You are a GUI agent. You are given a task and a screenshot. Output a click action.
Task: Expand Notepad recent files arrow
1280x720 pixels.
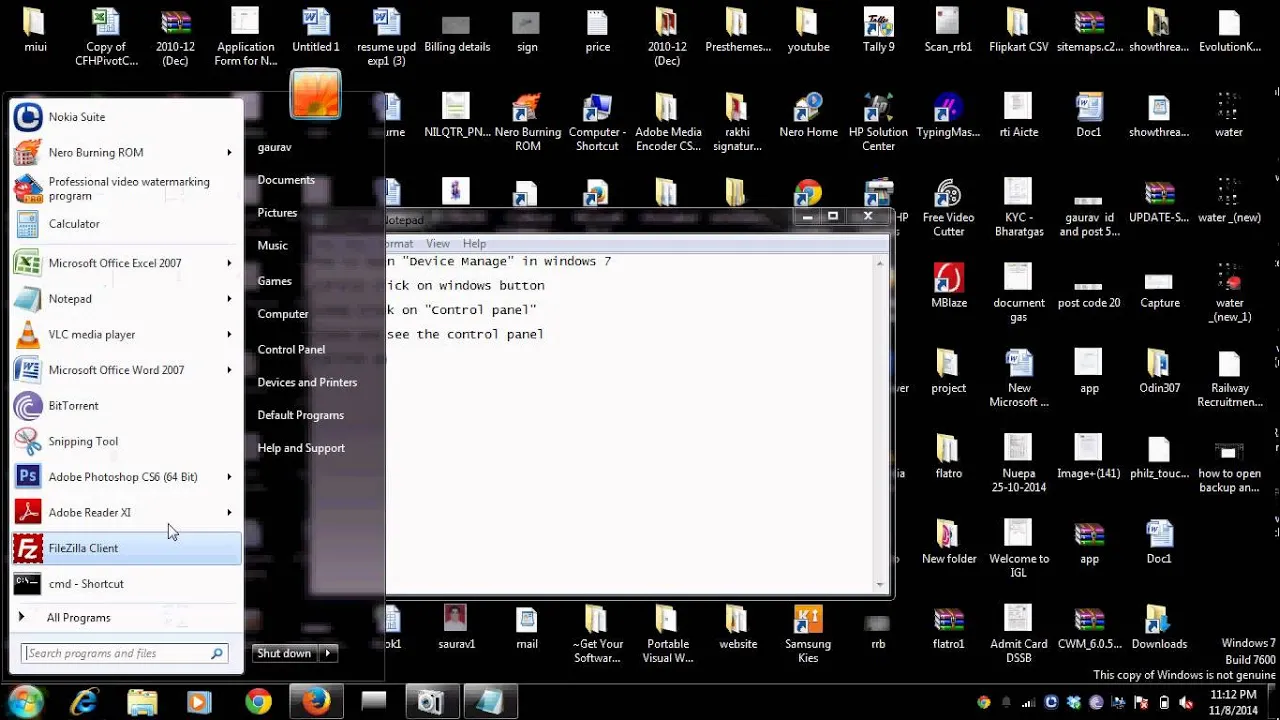tap(229, 299)
